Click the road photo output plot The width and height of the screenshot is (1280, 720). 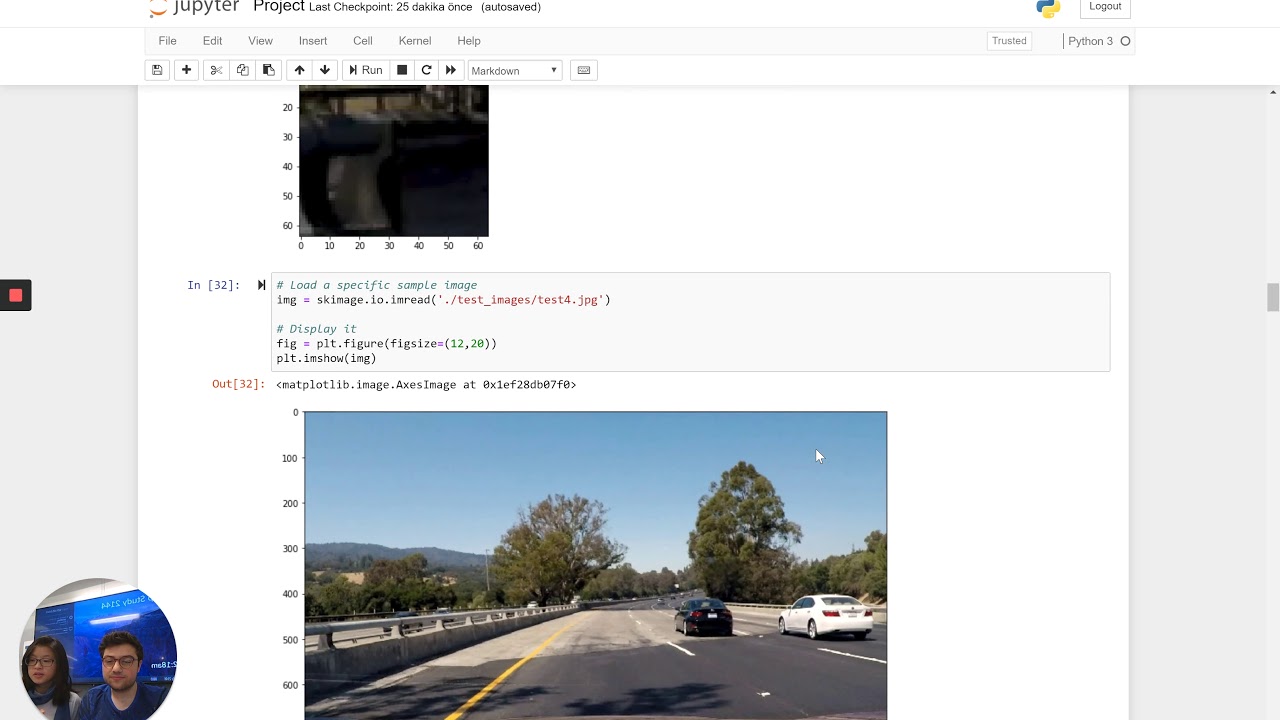click(x=595, y=565)
